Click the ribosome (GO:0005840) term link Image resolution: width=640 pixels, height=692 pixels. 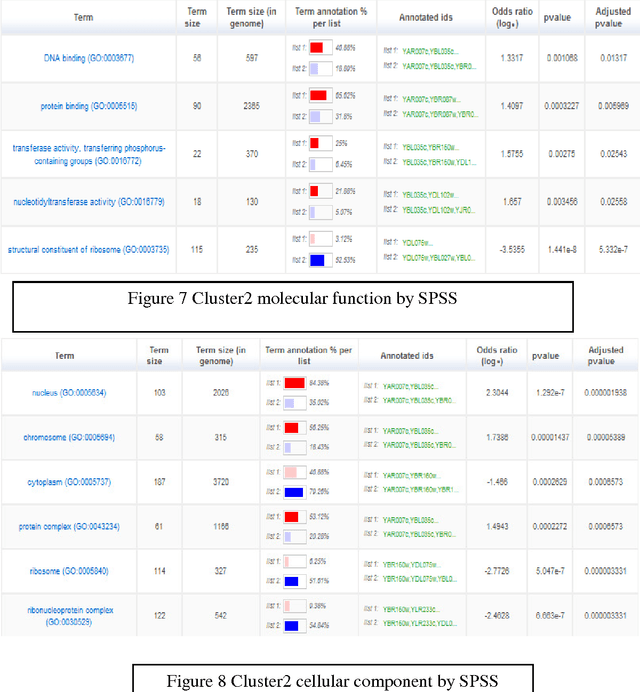68,570
